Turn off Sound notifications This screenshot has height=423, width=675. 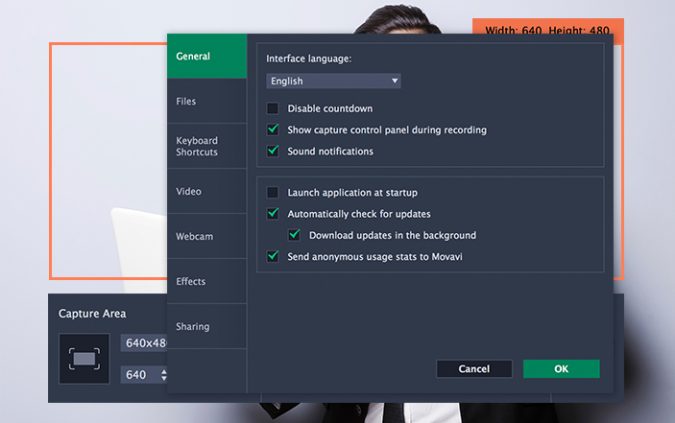272,151
